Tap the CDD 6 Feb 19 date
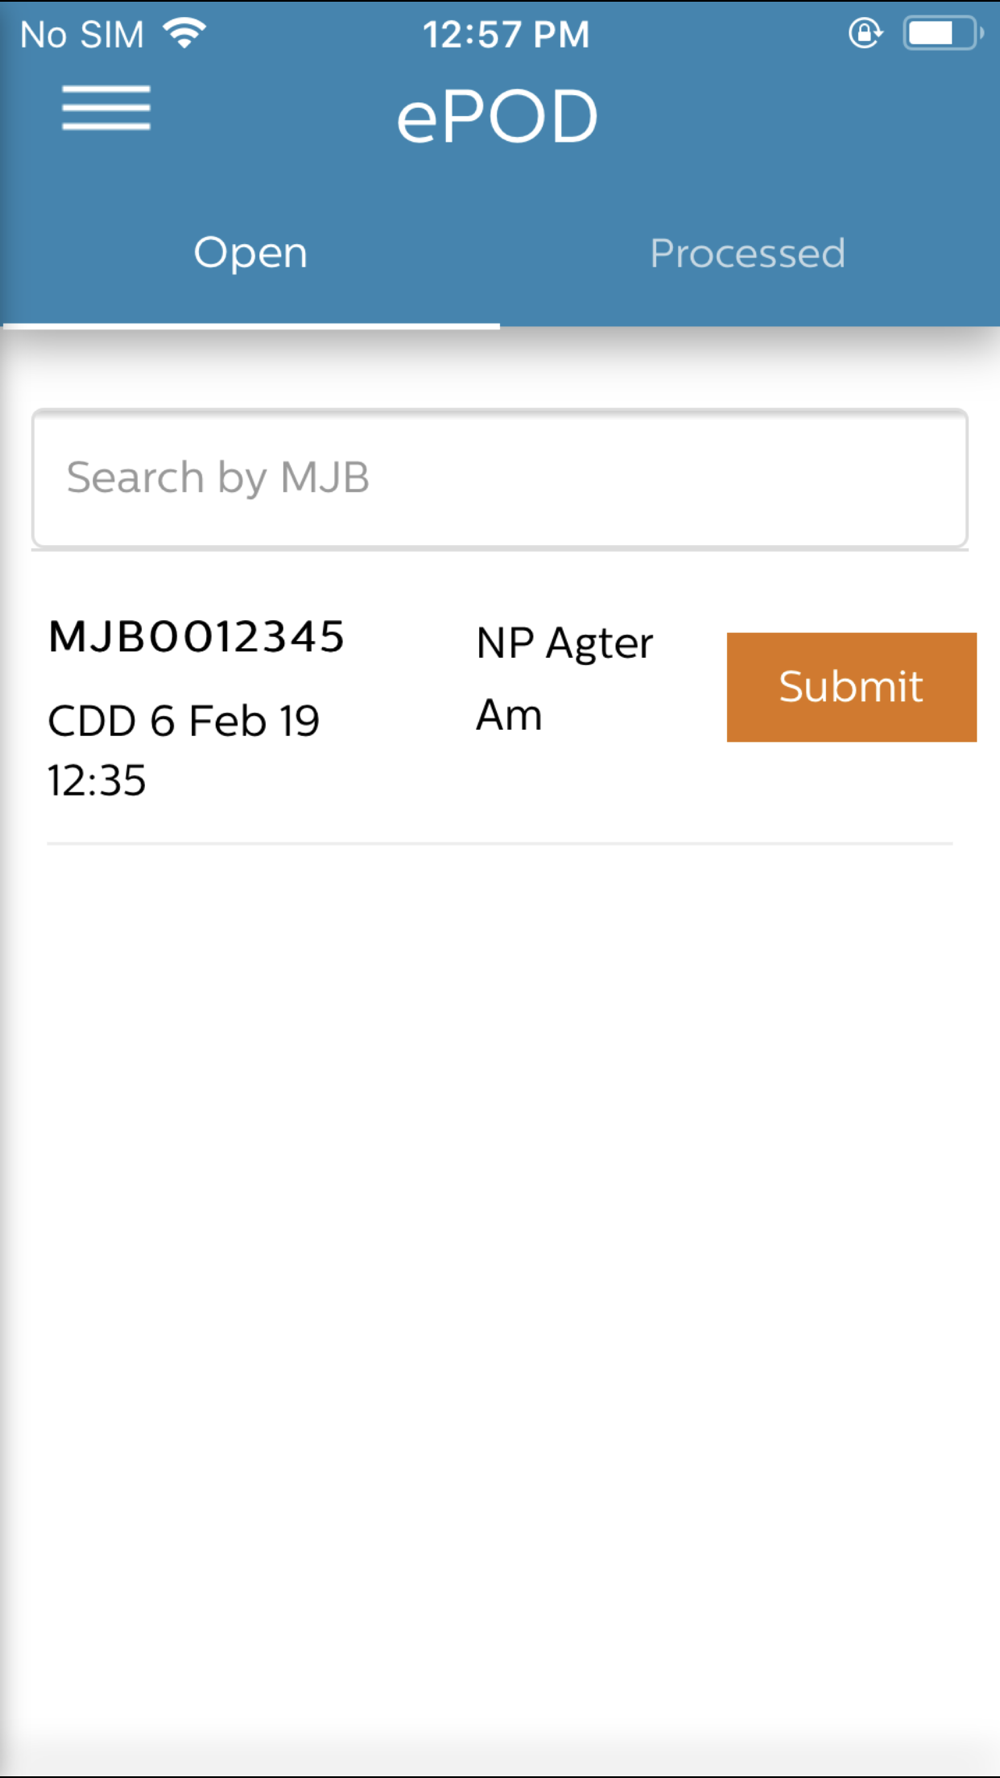 [x=184, y=721]
